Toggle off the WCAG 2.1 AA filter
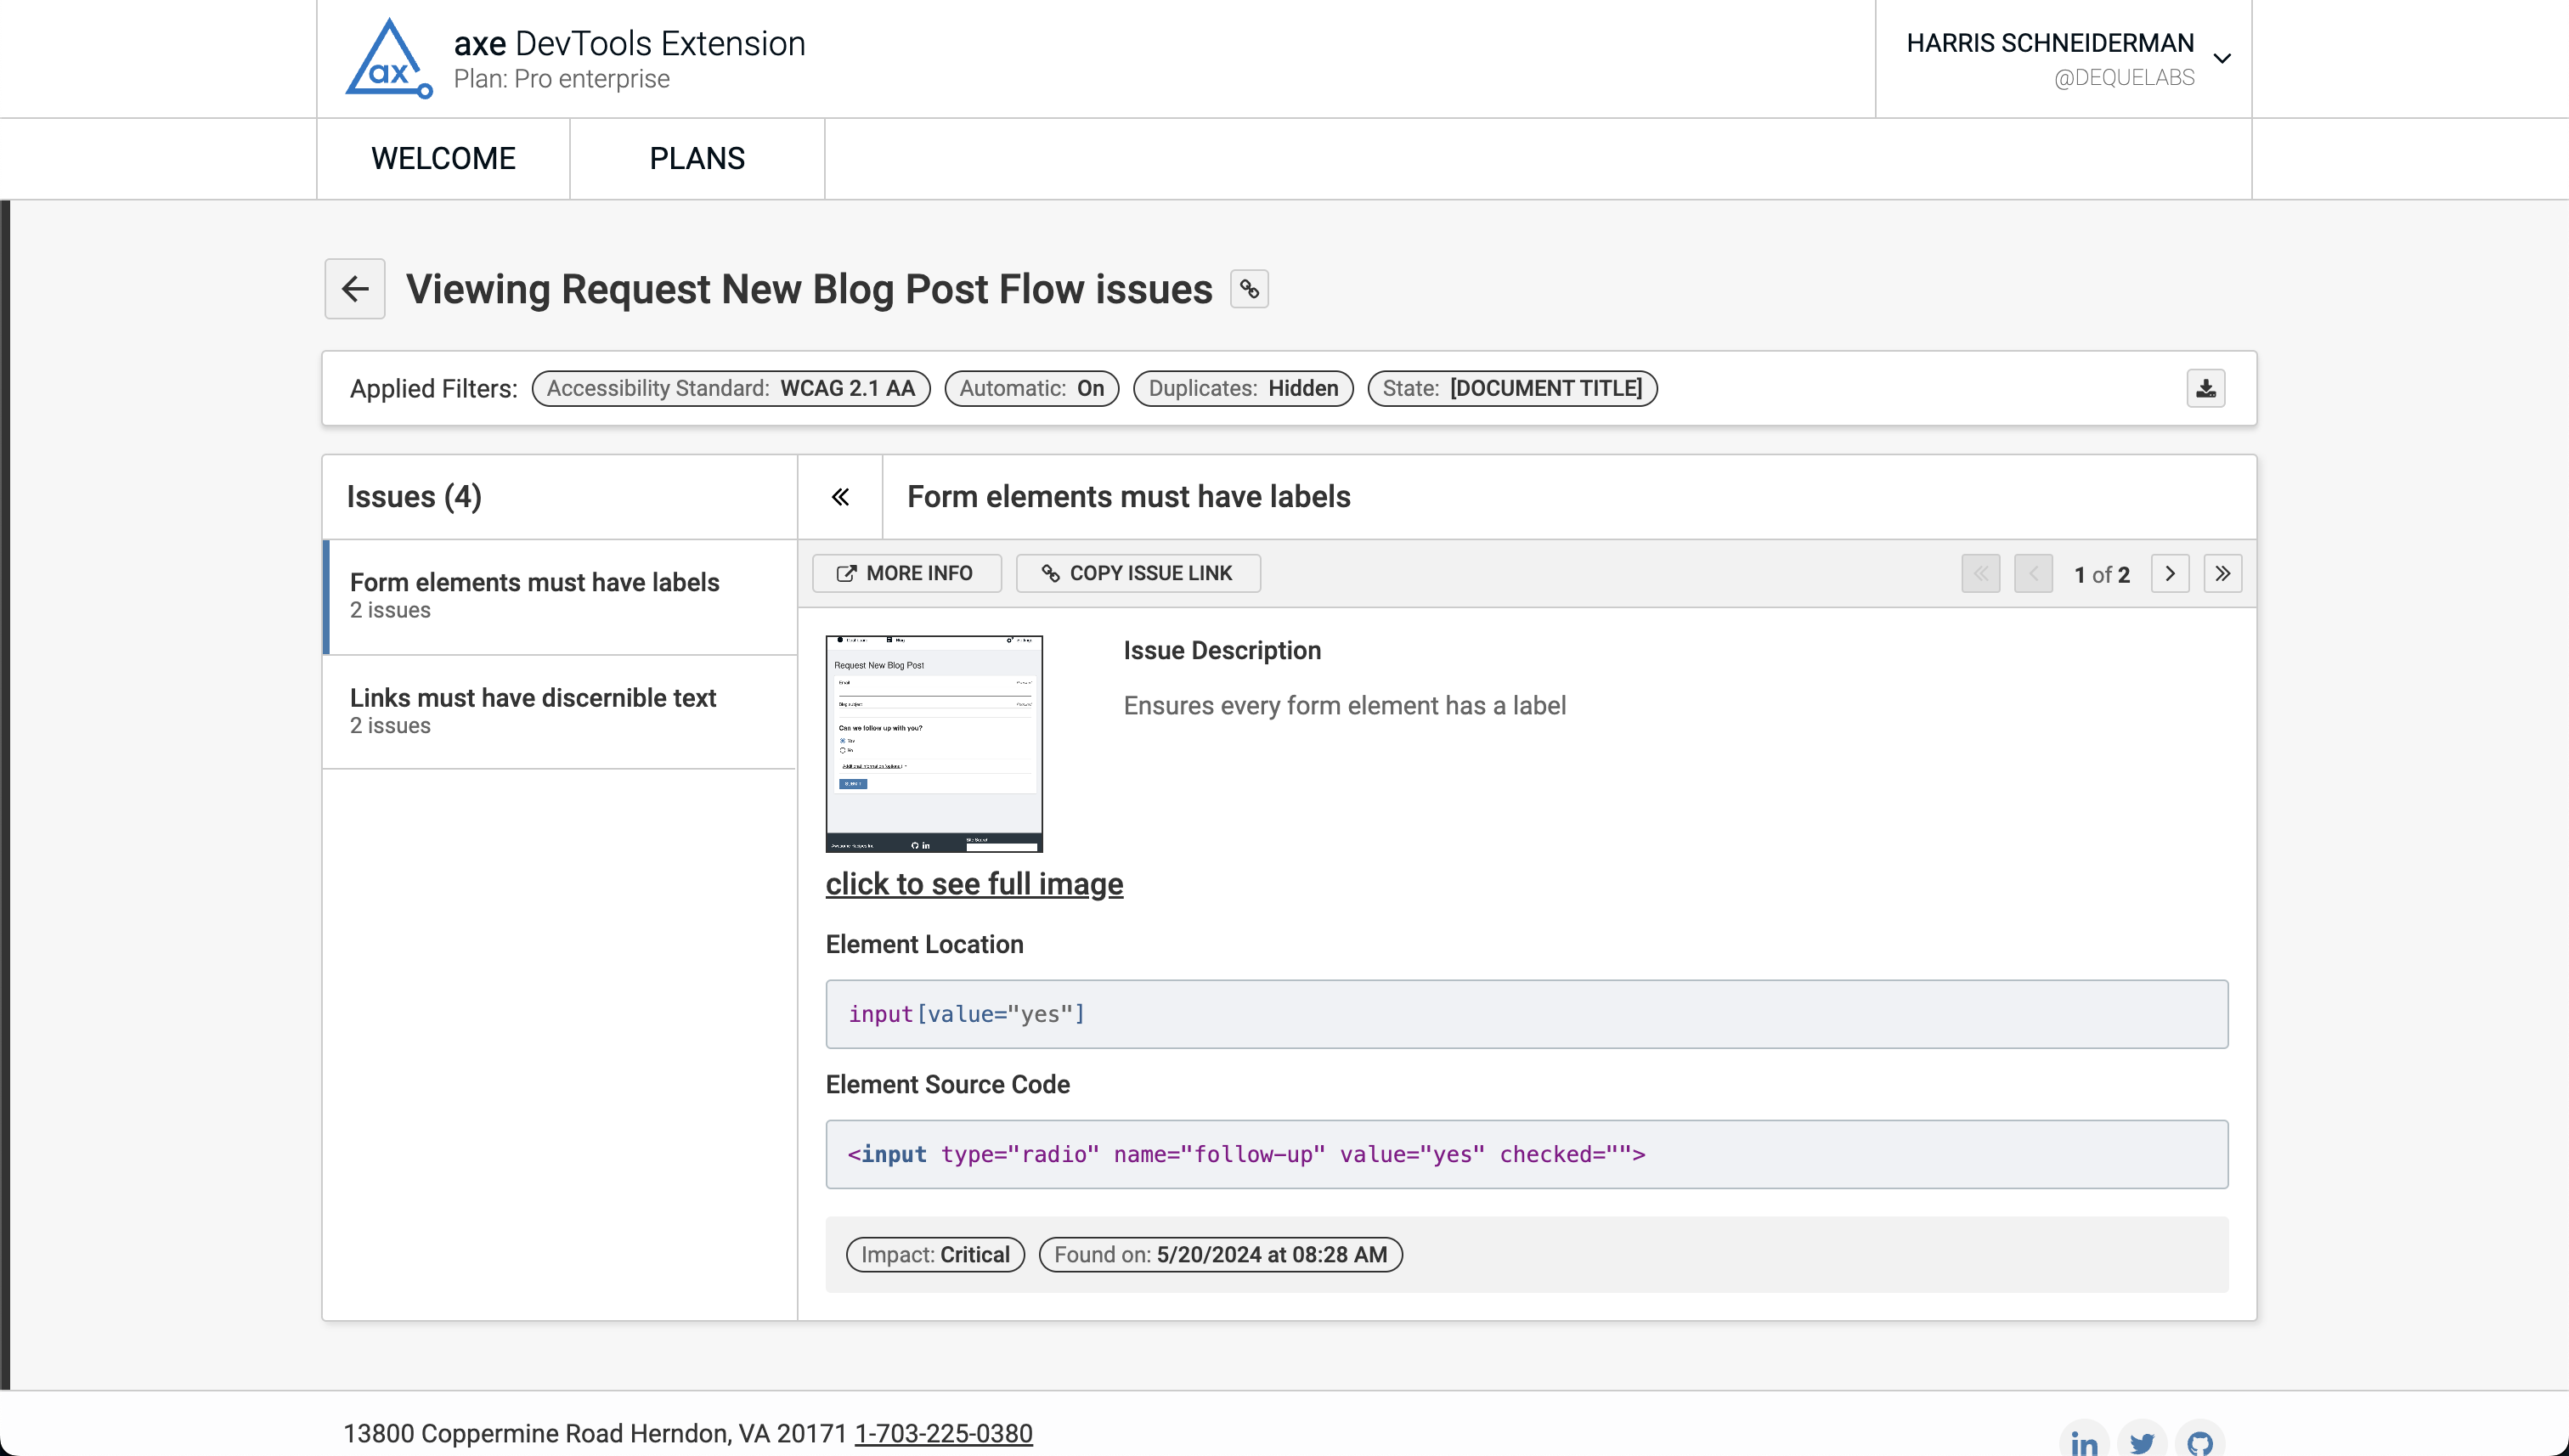This screenshot has height=1456, width=2569. click(731, 388)
